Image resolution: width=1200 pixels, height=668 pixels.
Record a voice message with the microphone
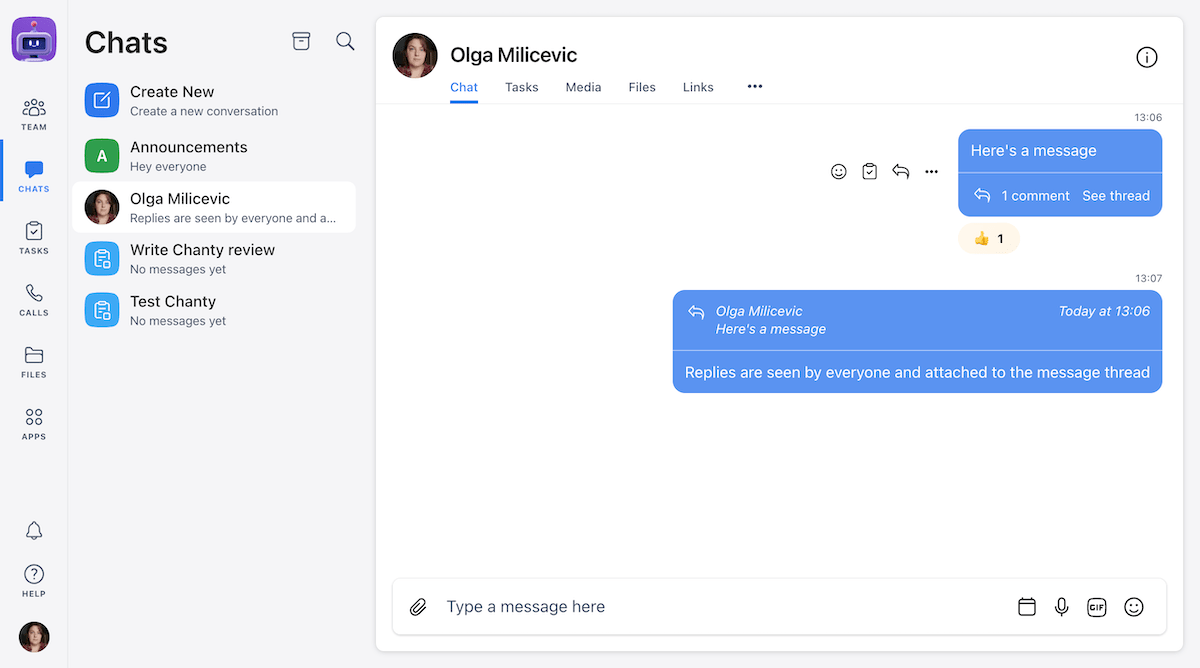tap(1062, 607)
